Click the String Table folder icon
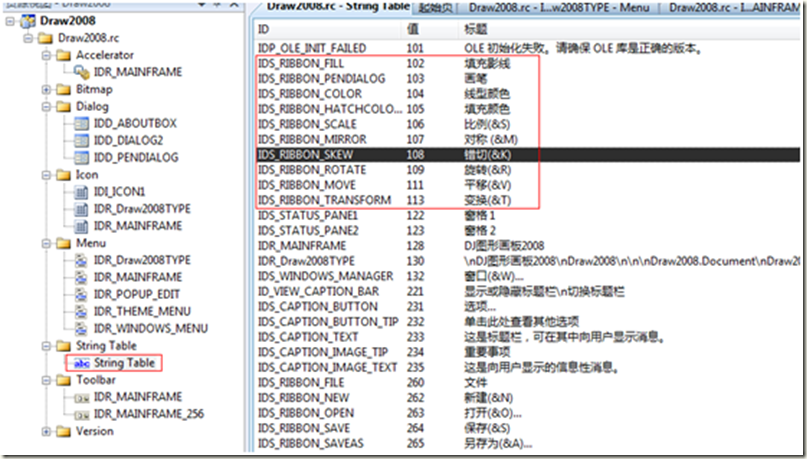Viewport: 807px width, 459px height. pyautogui.click(x=63, y=346)
